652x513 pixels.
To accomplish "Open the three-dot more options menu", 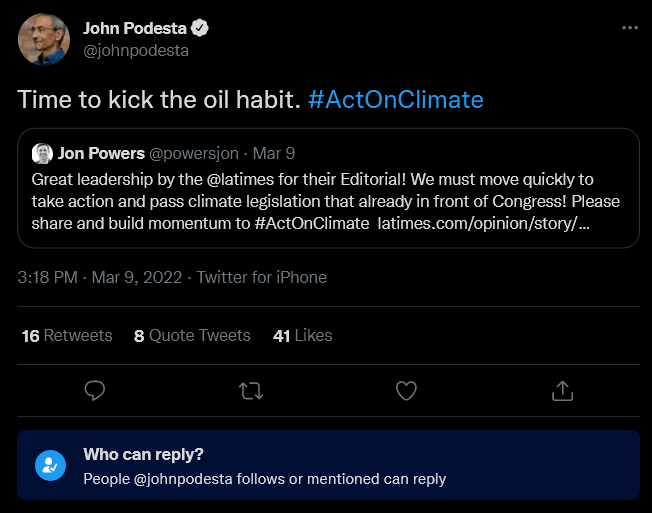I will (630, 28).
